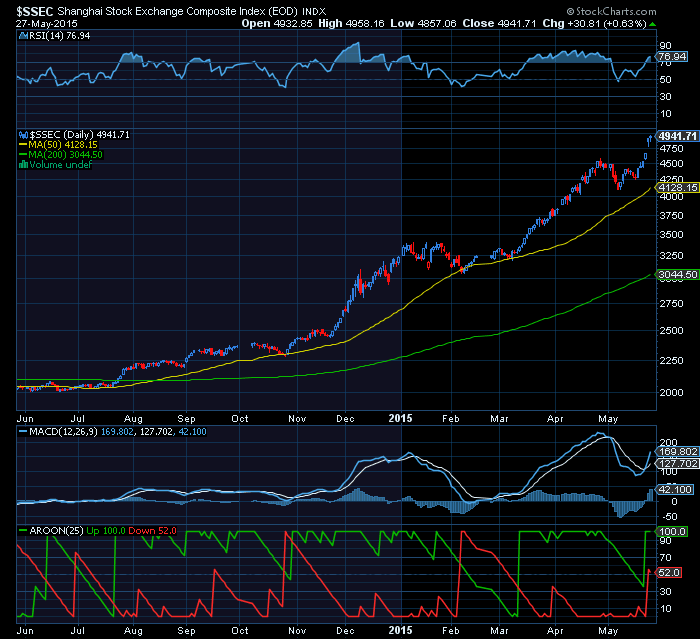Click the MACD value 169.802 in legend
This screenshot has height=639, width=700.
click(117, 432)
